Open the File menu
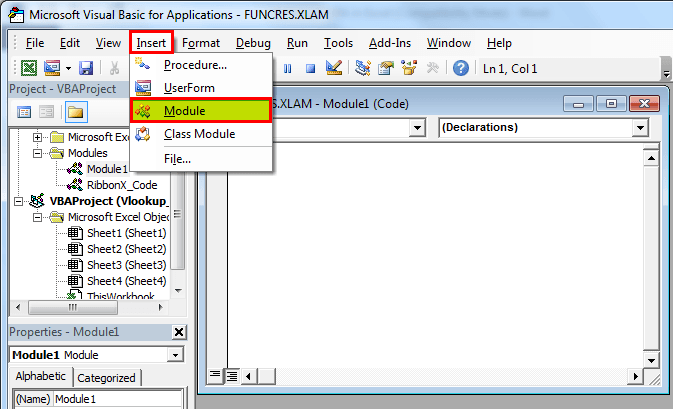Screen dimensions: 673x409 pos(35,43)
